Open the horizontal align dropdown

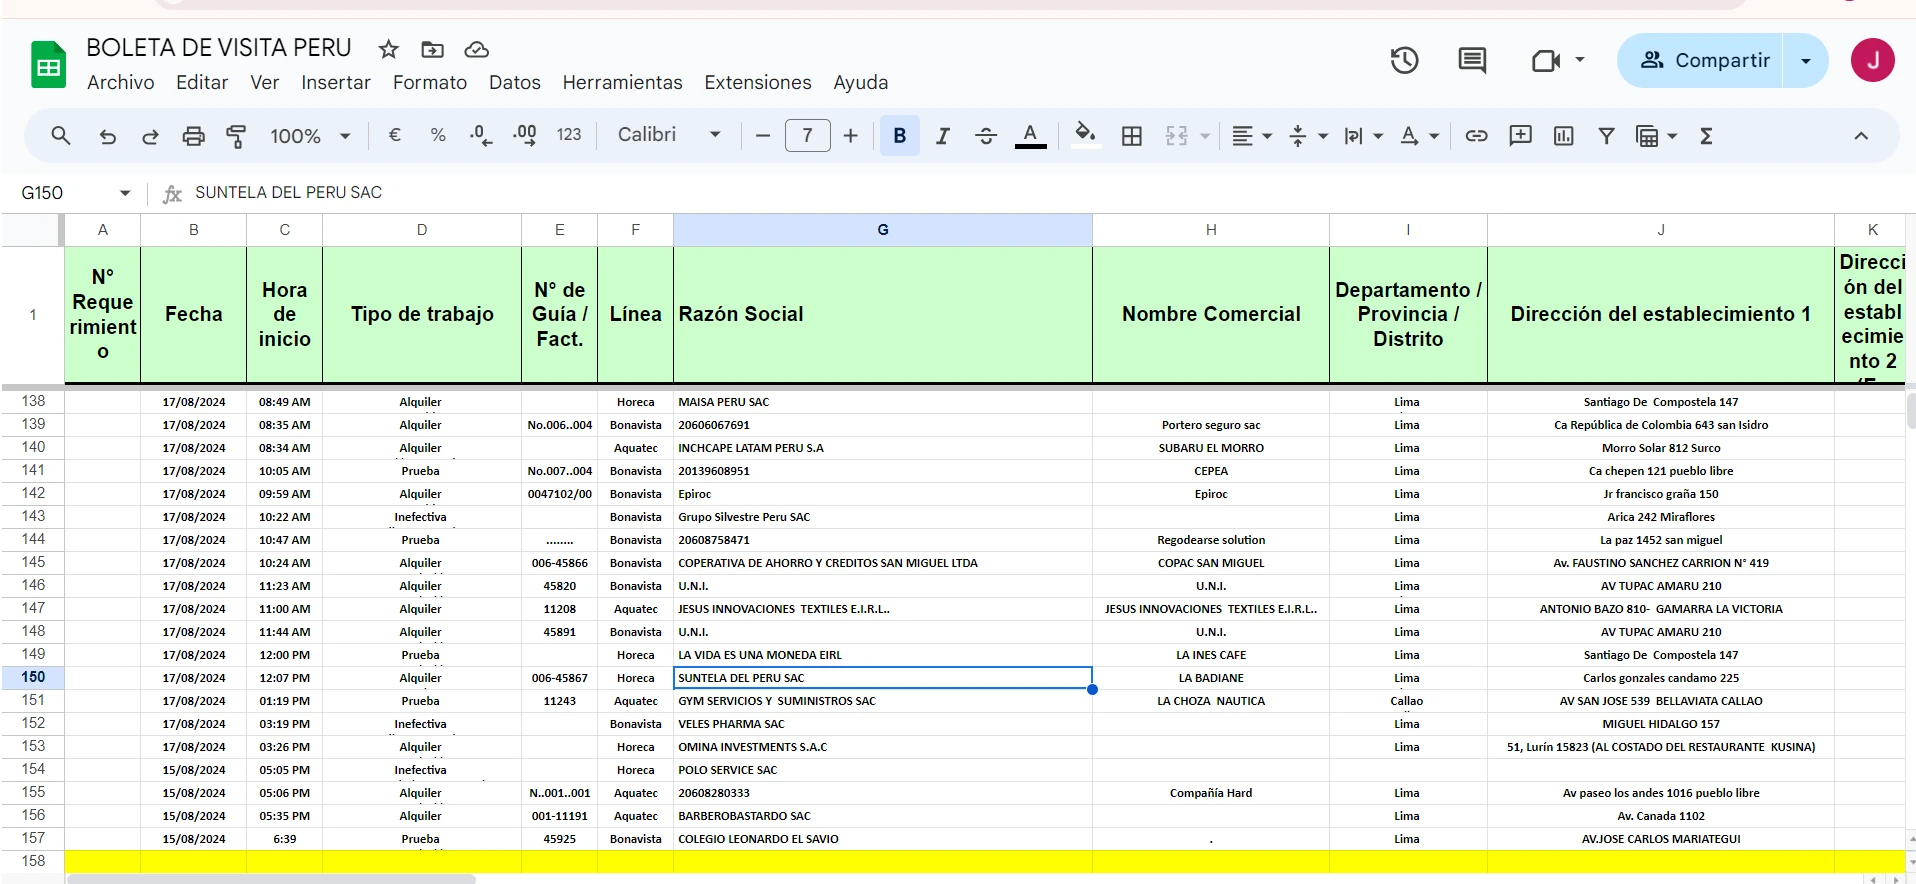click(1251, 136)
